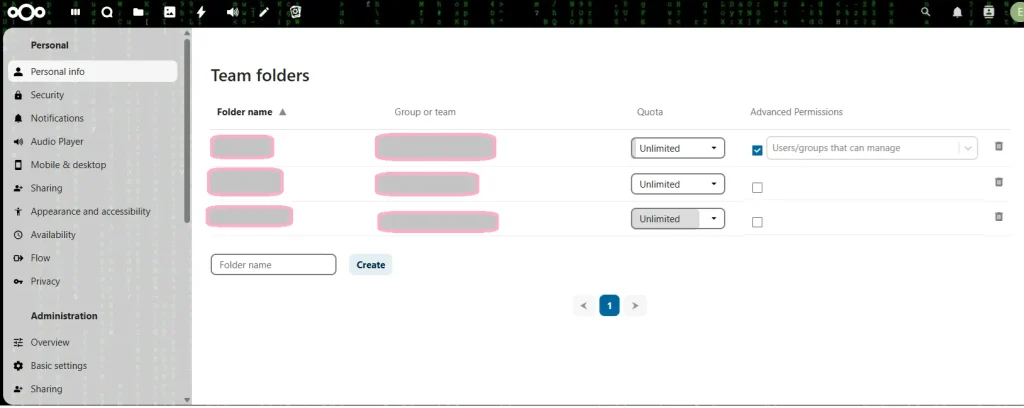Click the Overview sliders icon in Administration

point(18,343)
